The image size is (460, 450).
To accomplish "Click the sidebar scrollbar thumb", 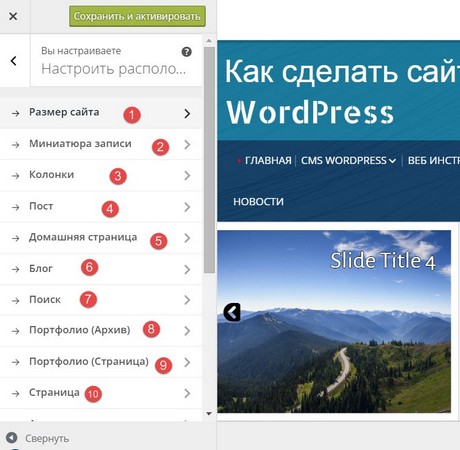I will 209,160.
